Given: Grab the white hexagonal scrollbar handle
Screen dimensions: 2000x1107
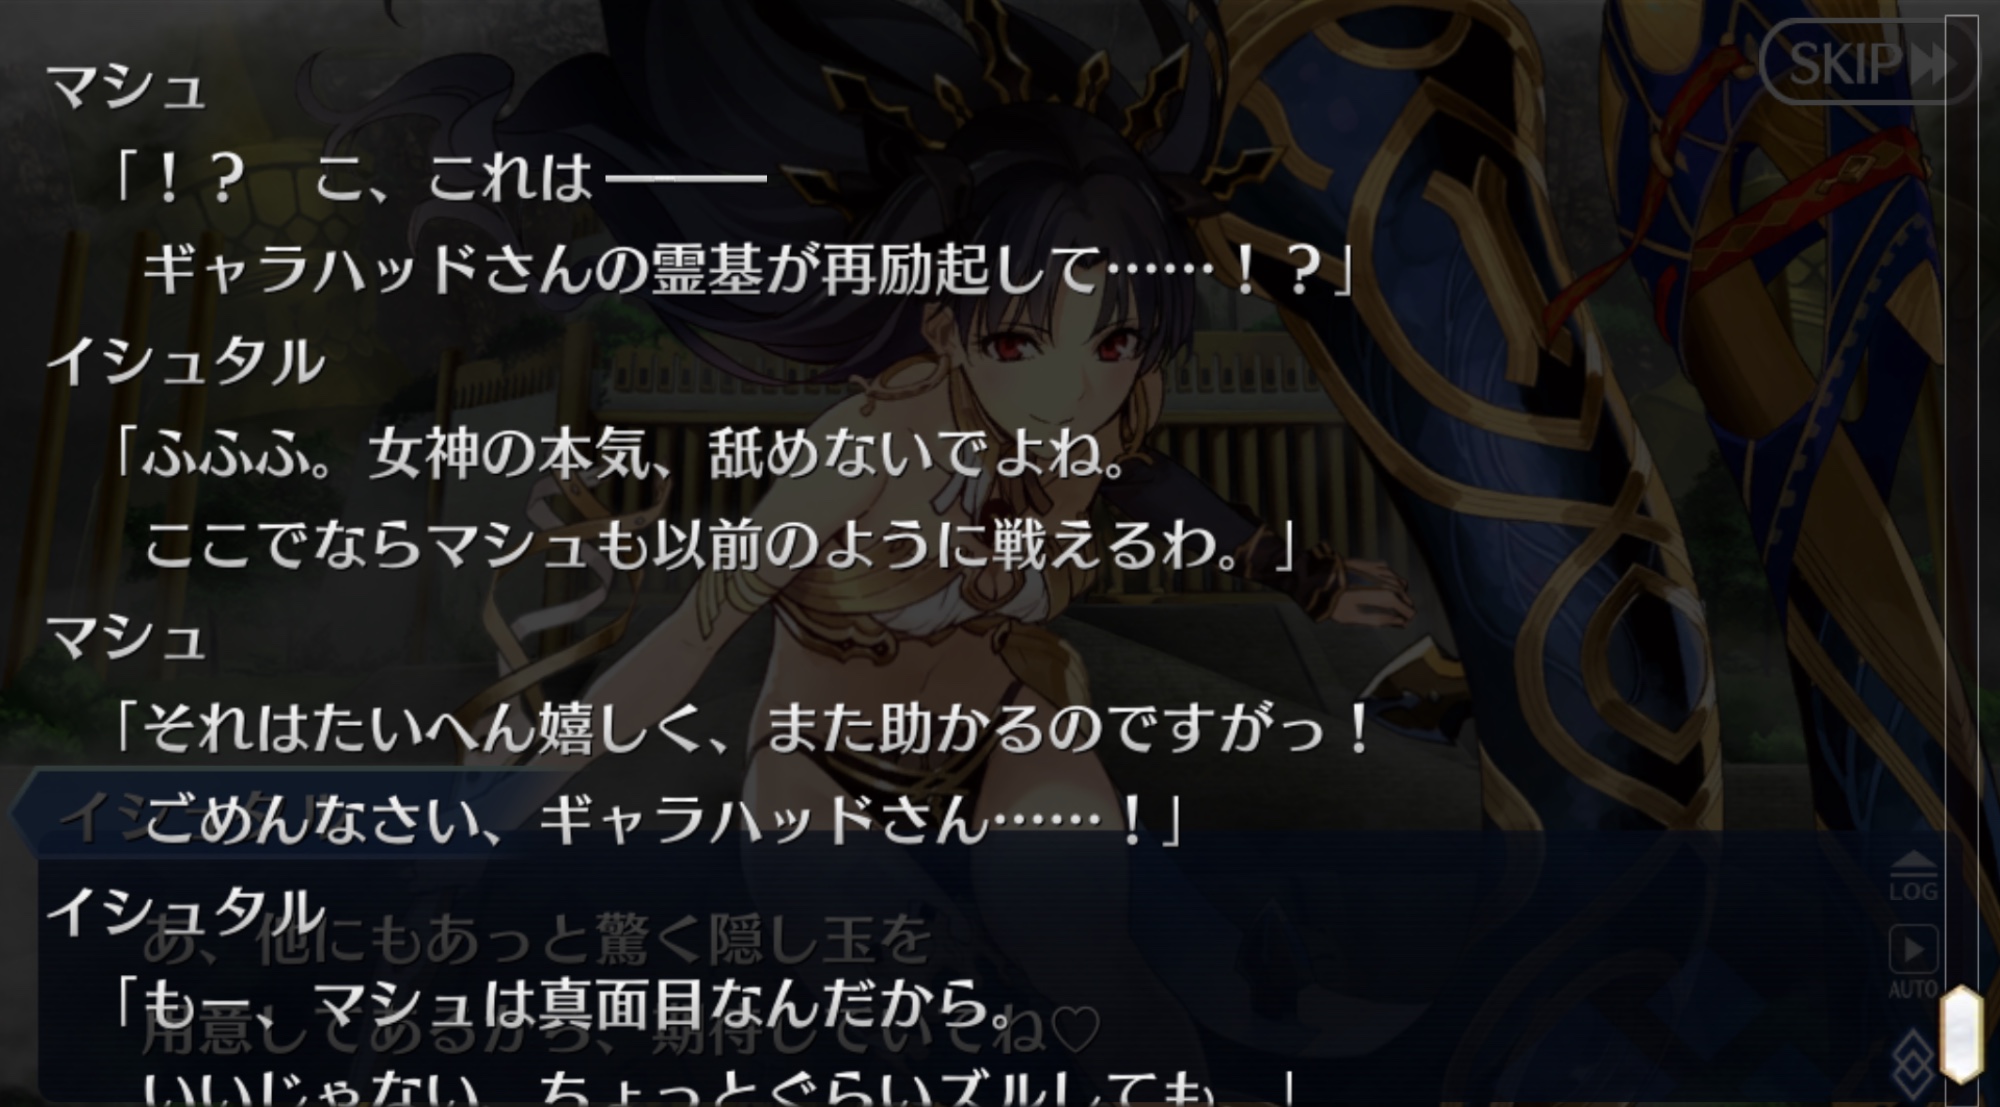Looking at the screenshot, I should coord(1960,1034).
